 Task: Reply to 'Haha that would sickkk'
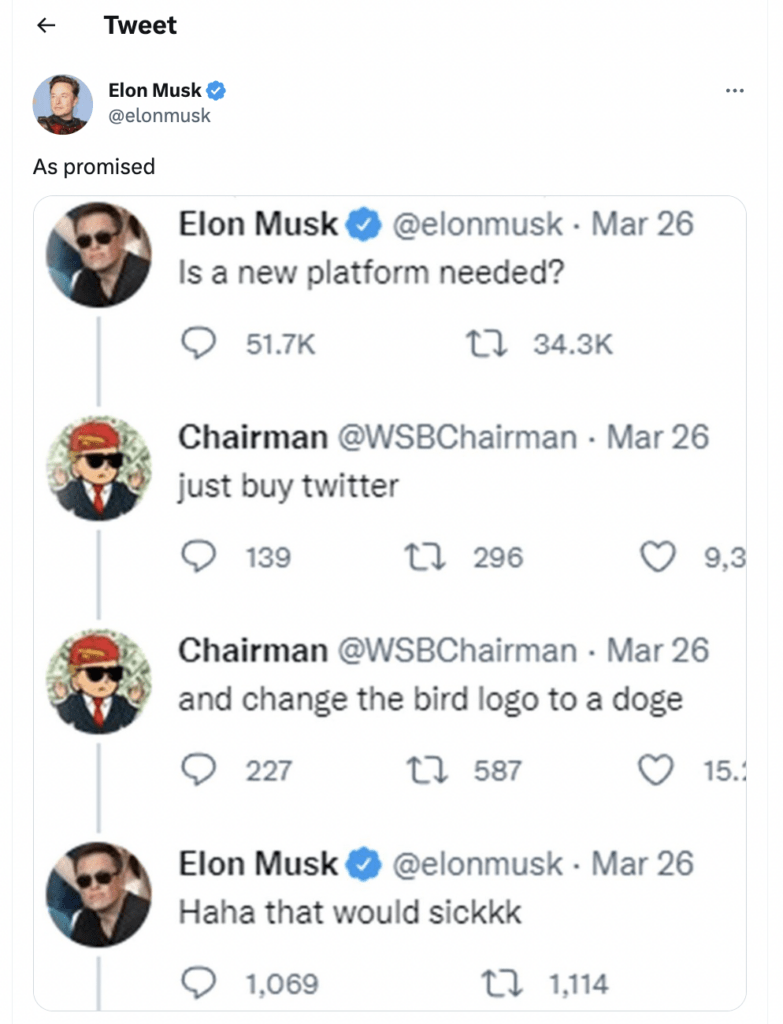click(201, 983)
